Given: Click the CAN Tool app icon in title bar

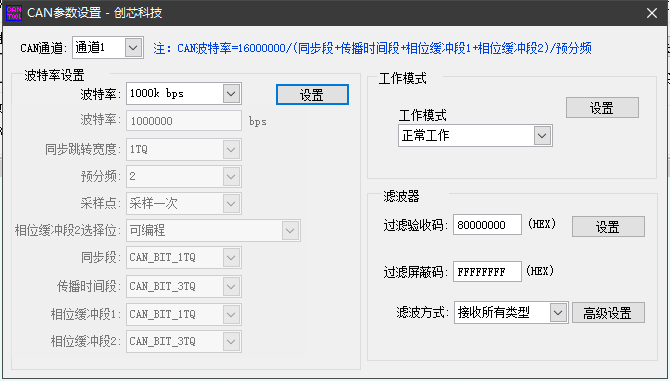Looking at the screenshot, I should point(14,12).
